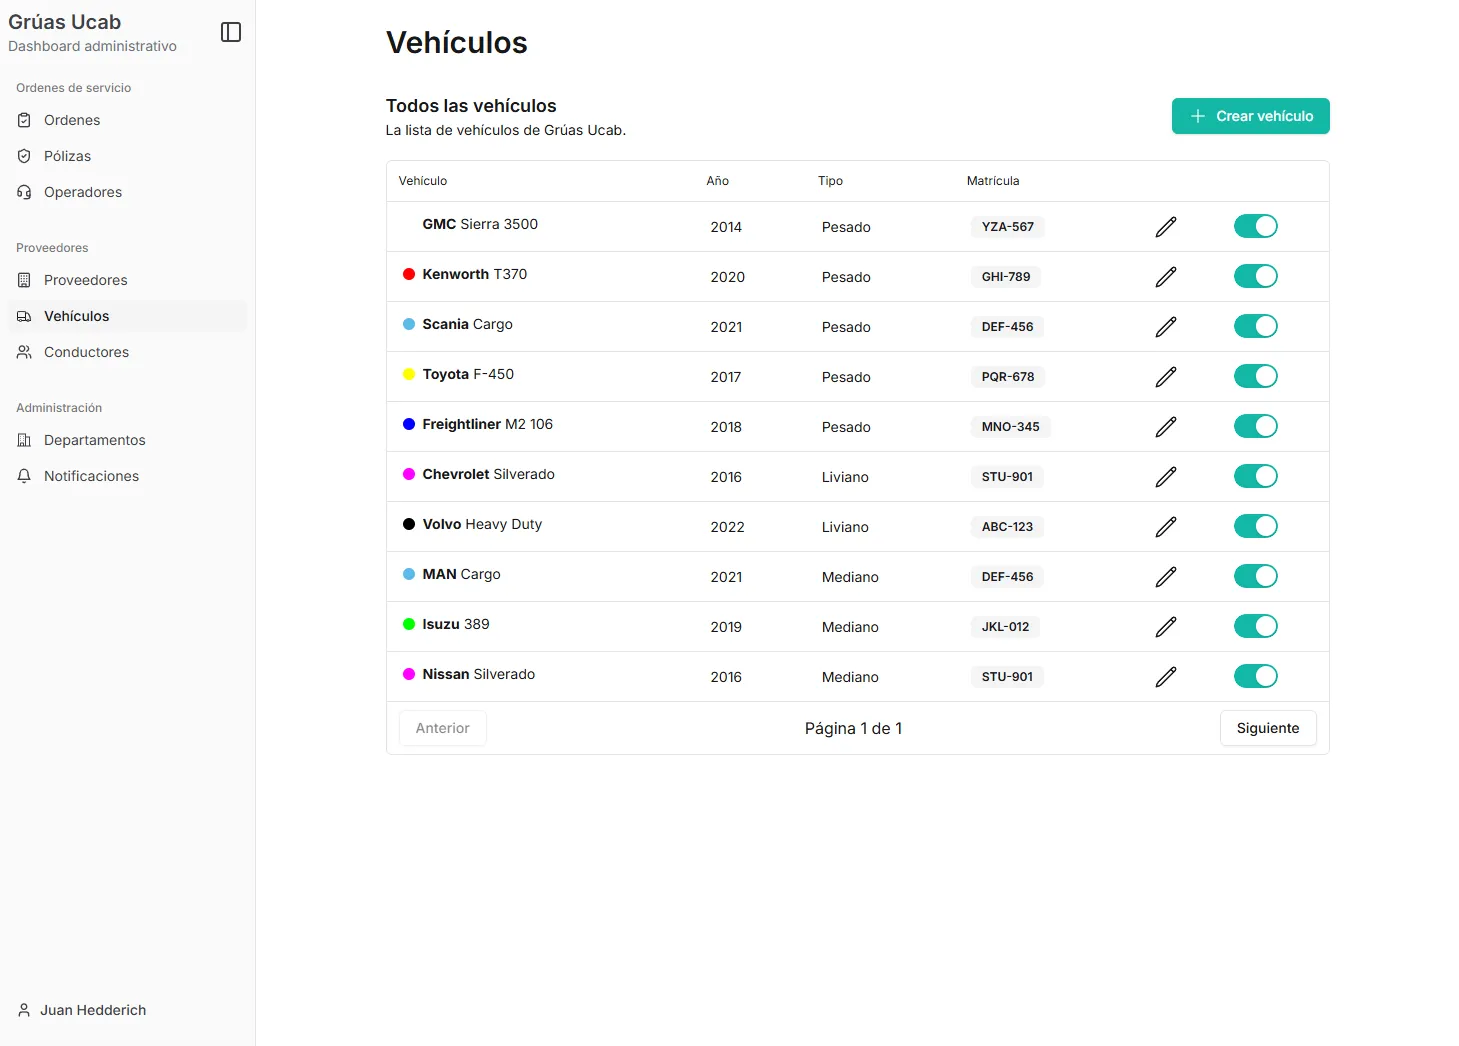
Task: Open the Notificaciones page
Action: coord(91,476)
